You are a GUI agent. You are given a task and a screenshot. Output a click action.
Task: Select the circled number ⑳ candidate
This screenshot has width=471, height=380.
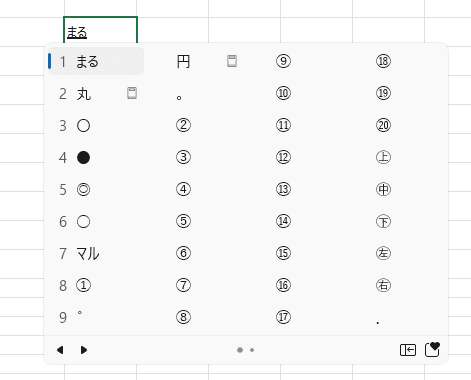(x=383, y=125)
